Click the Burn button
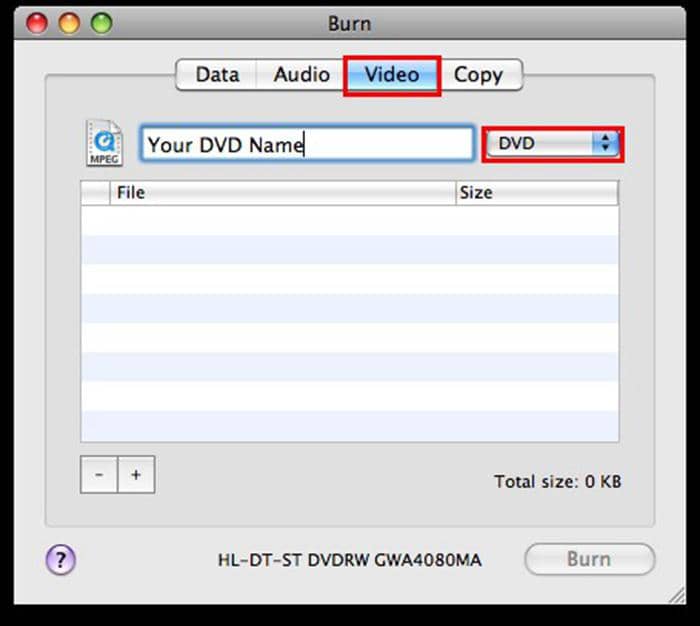Screen dimensions: 700x626 589,559
